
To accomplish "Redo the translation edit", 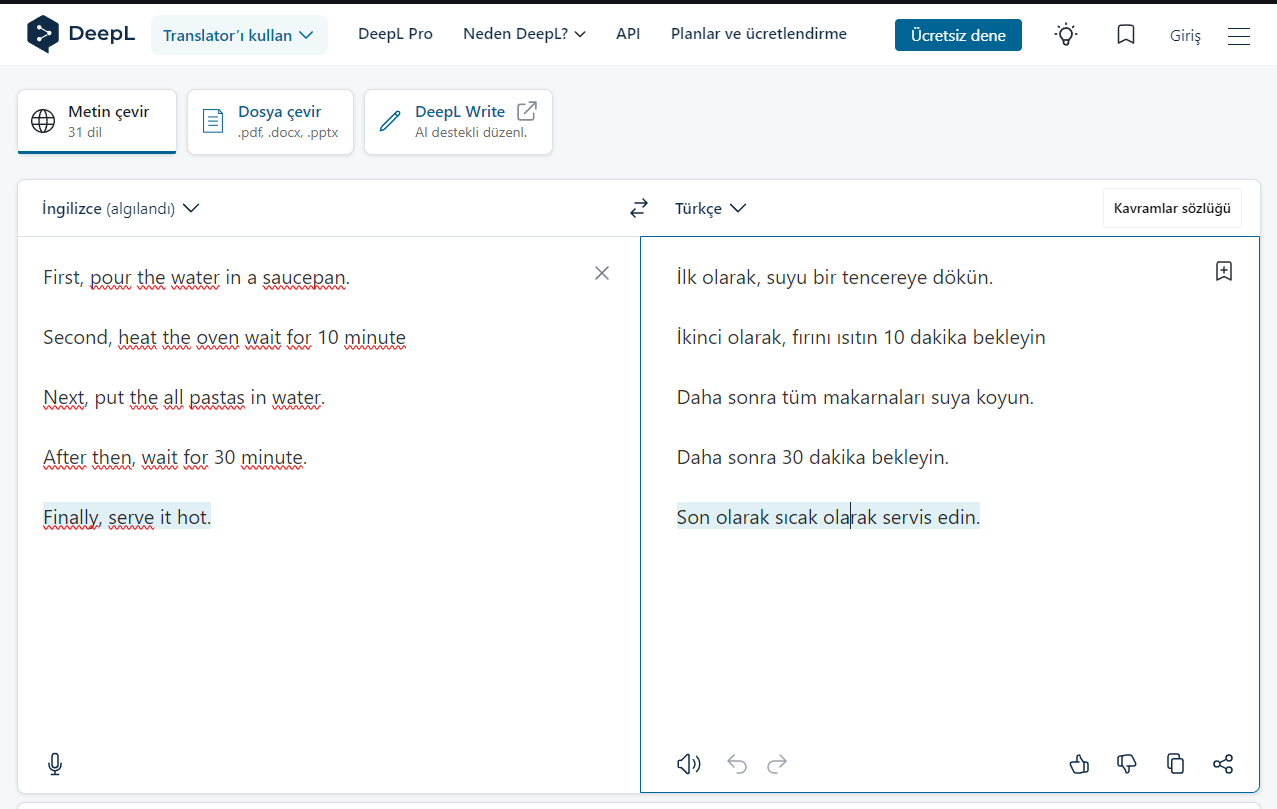I will pos(777,765).
